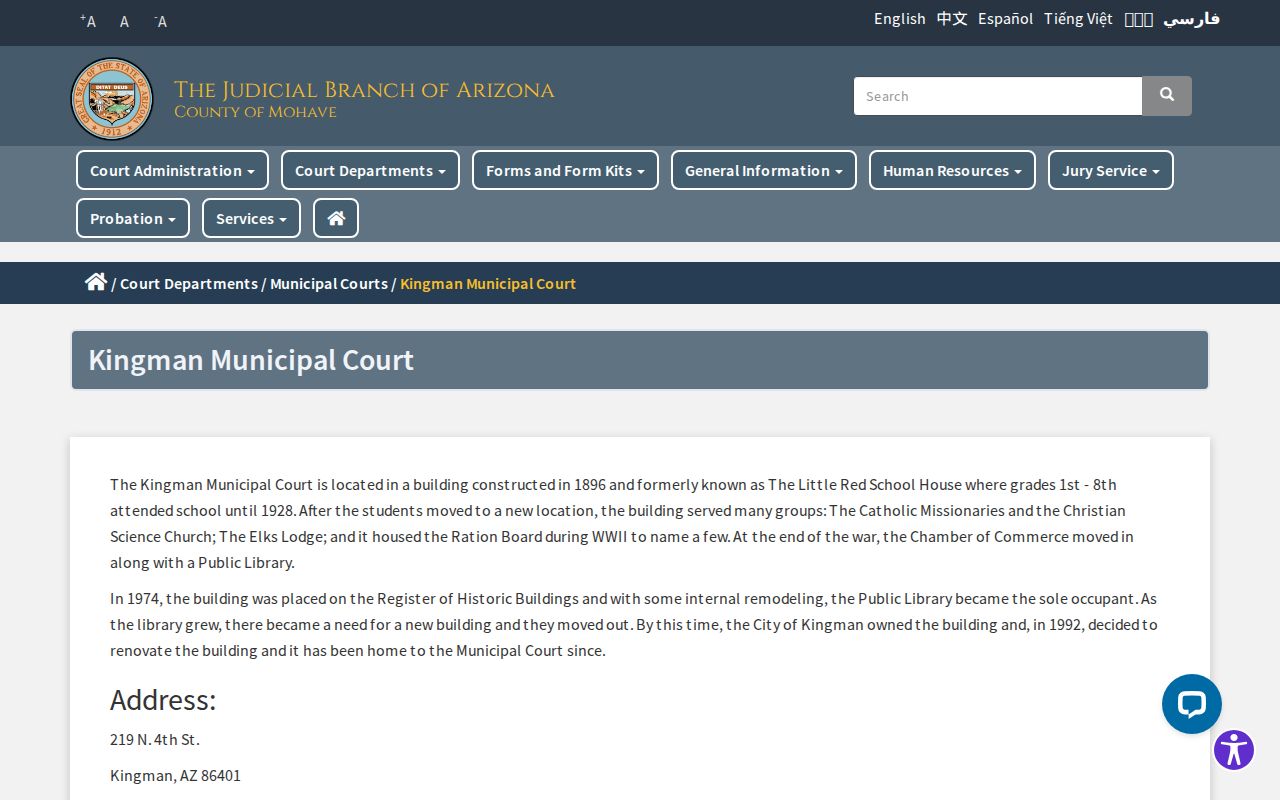Open the live chat bubble
Image resolution: width=1280 pixels, height=800 pixels.
(x=1192, y=704)
